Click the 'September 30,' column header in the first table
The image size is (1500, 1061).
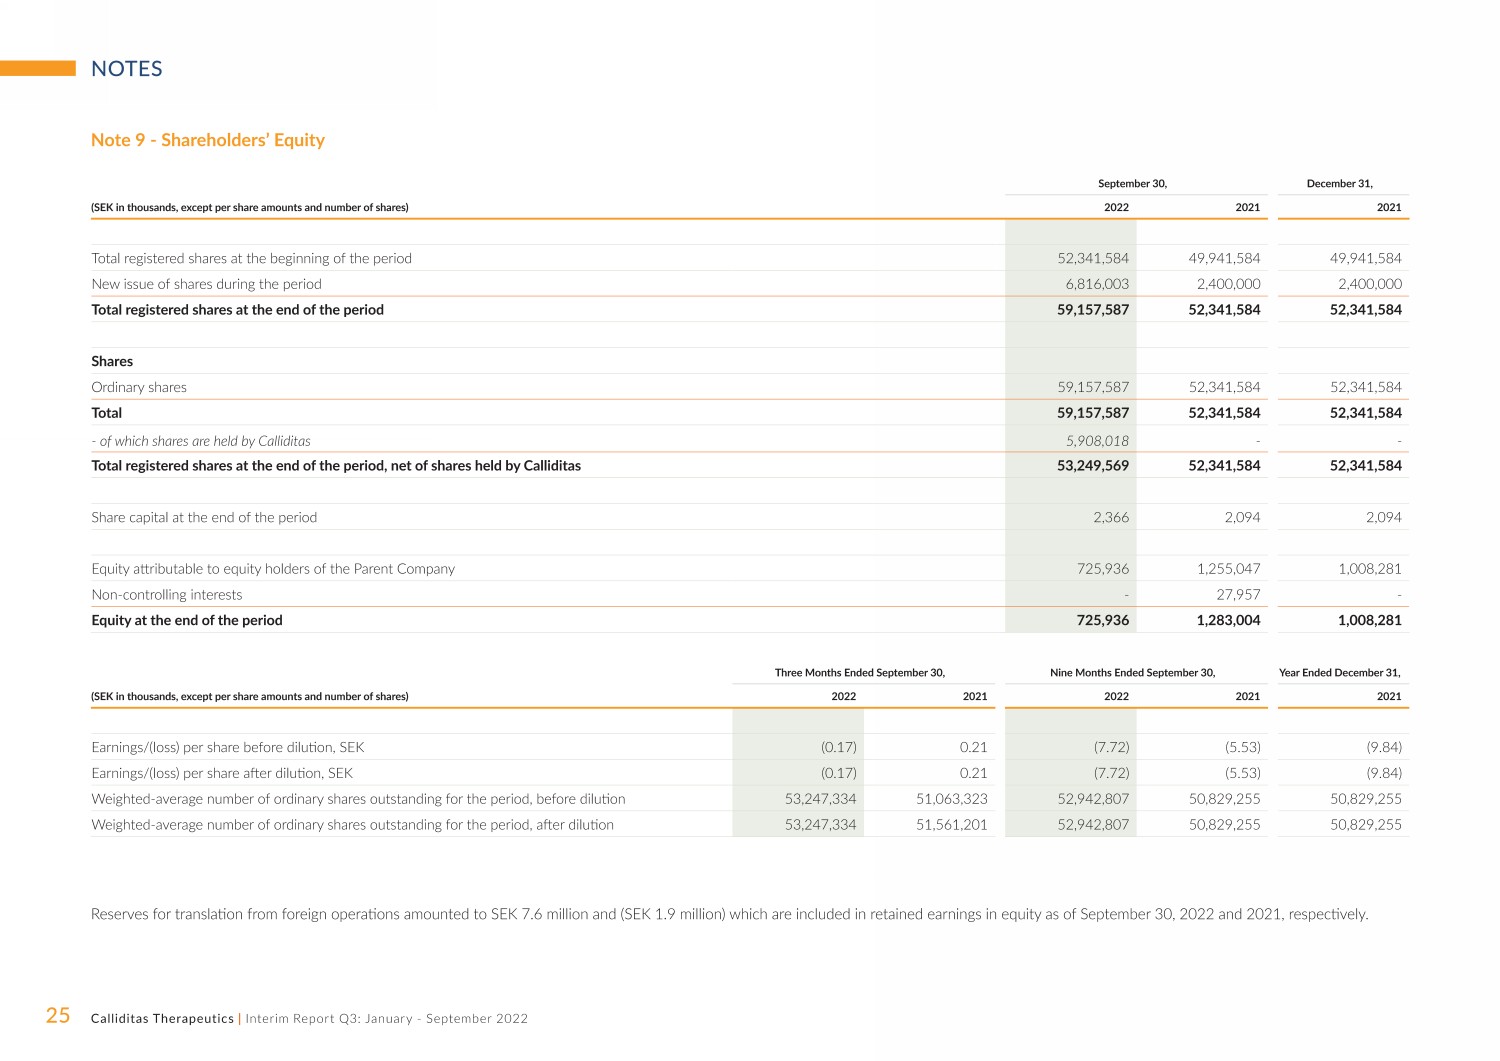click(x=1132, y=184)
